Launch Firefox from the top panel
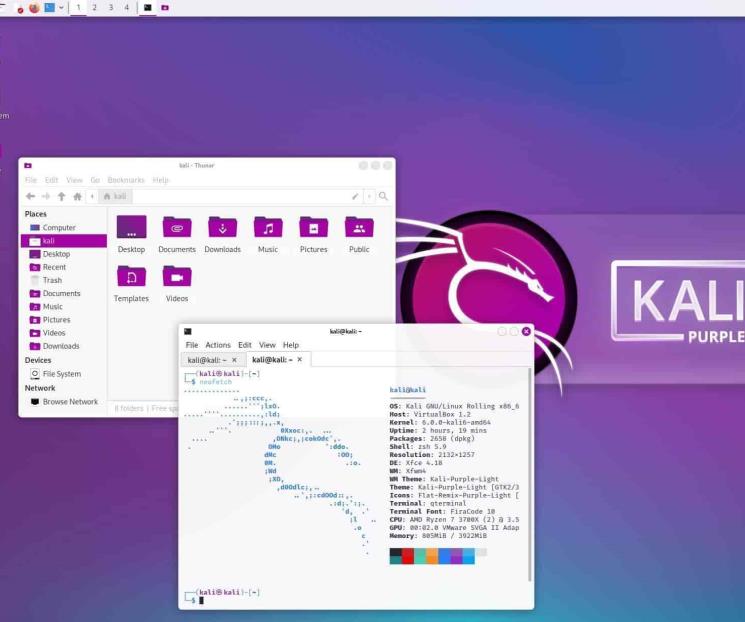Viewport: 745px width, 622px height. click(x=34, y=7)
